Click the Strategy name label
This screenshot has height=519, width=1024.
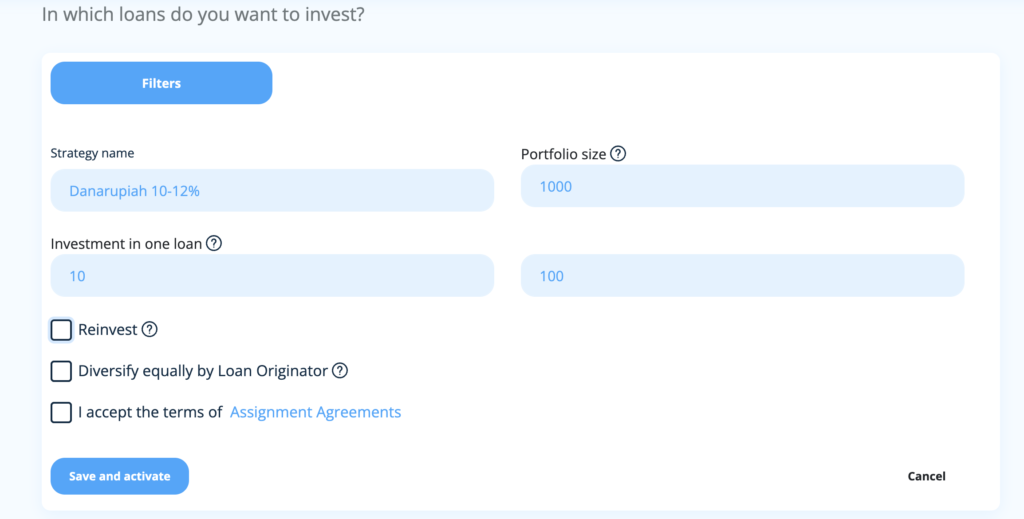92,153
